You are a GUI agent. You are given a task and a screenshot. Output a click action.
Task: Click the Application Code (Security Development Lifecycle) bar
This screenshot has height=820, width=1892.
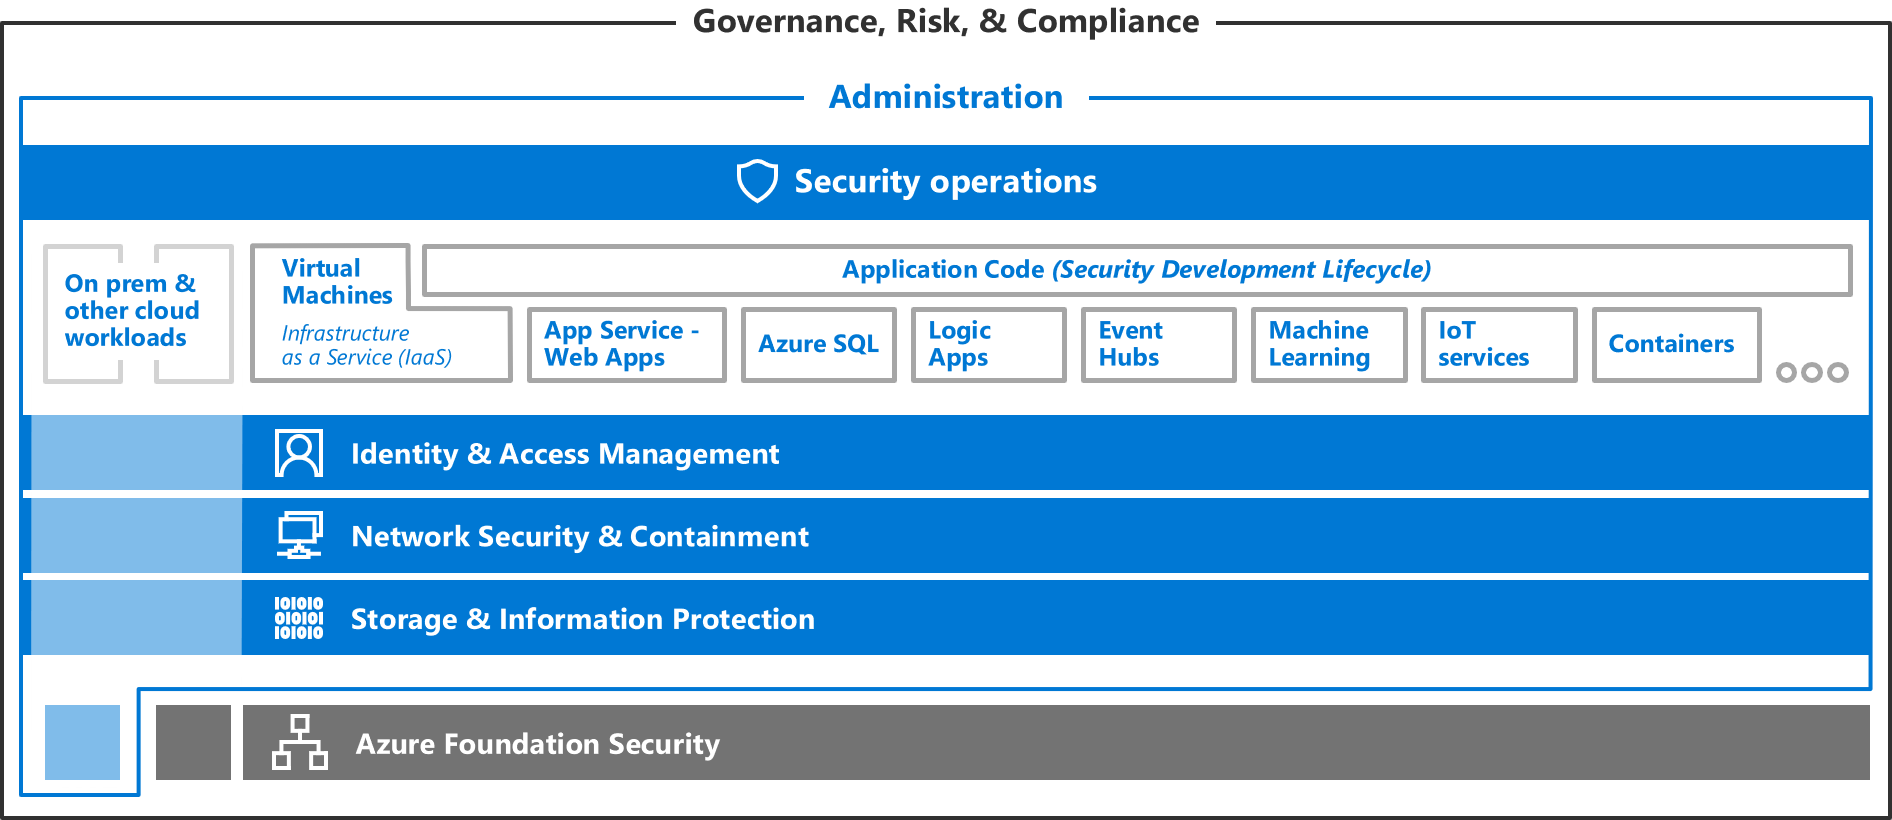click(x=1136, y=270)
